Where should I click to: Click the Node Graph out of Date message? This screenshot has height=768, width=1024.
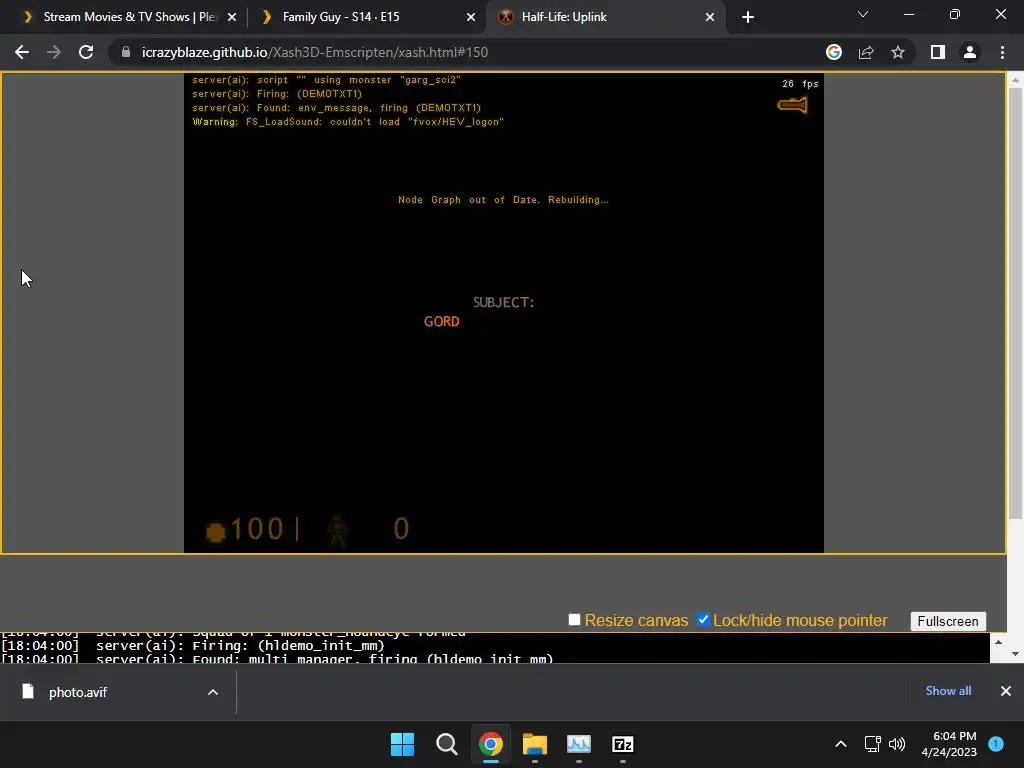pos(503,200)
